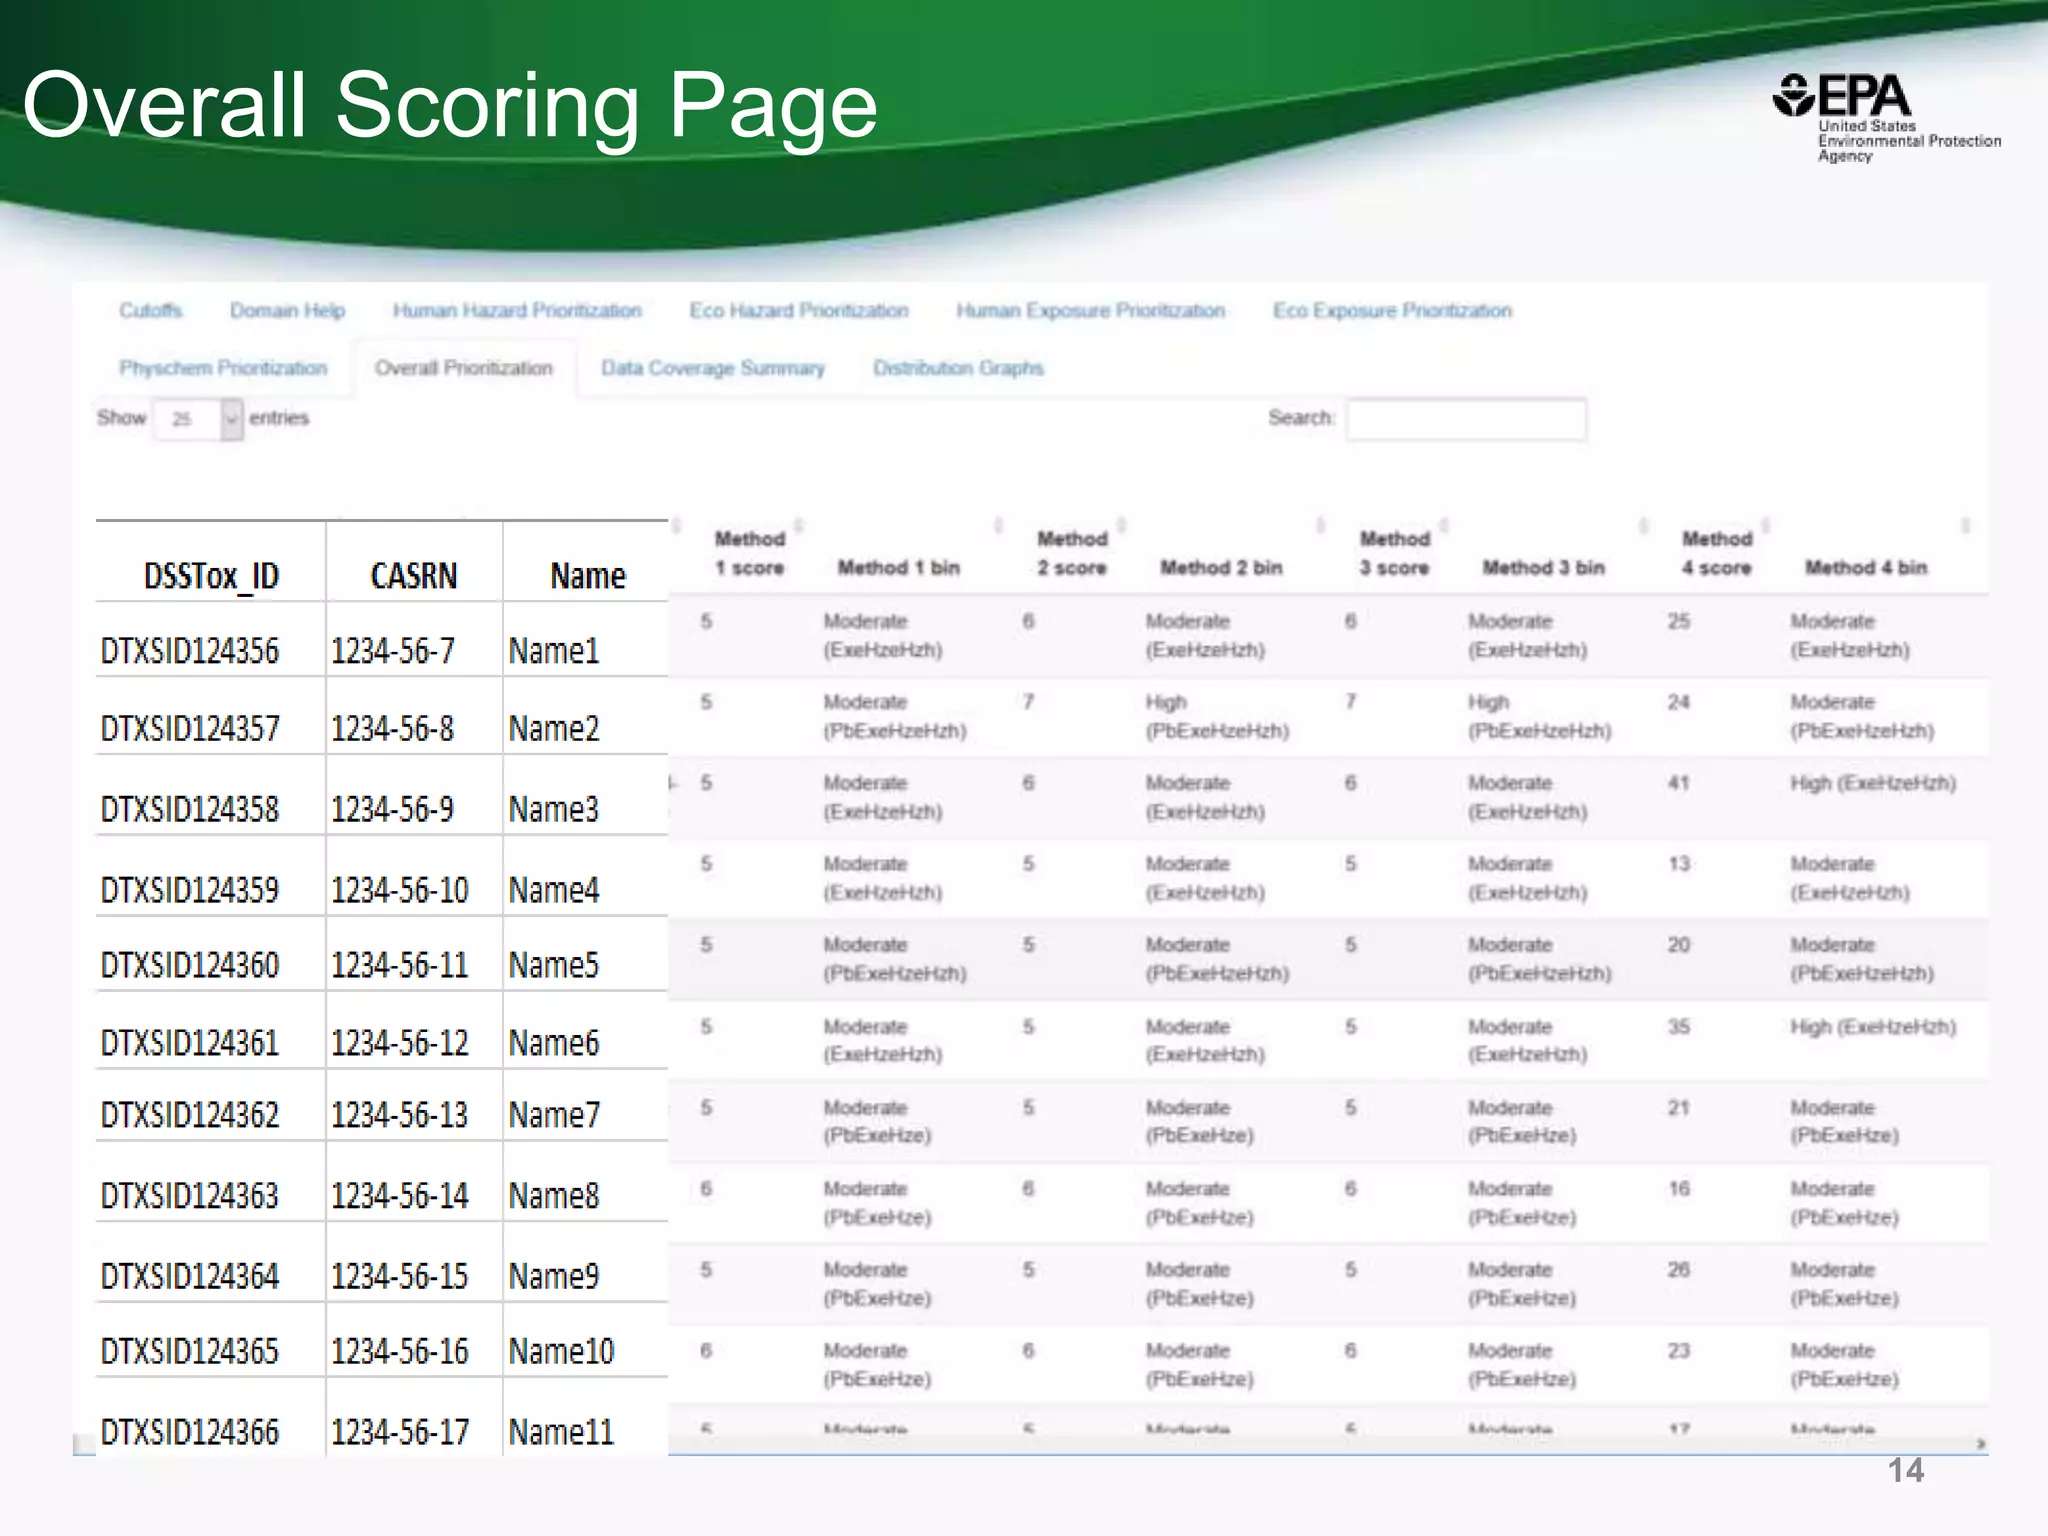Image resolution: width=2048 pixels, height=1536 pixels.
Task: Sort by Method 1 bin column
Action: coord(899,568)
